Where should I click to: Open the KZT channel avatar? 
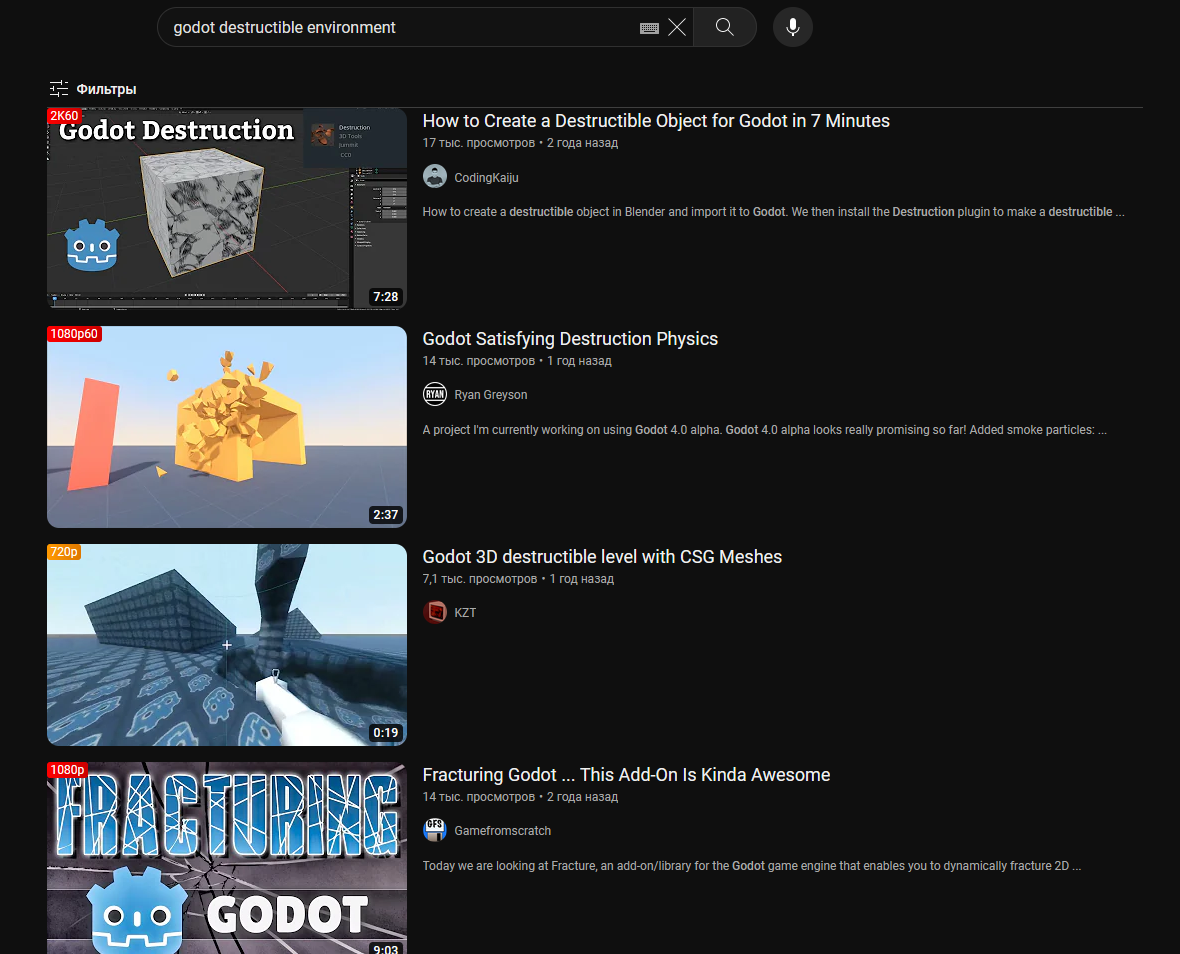[x=435, y=612]
